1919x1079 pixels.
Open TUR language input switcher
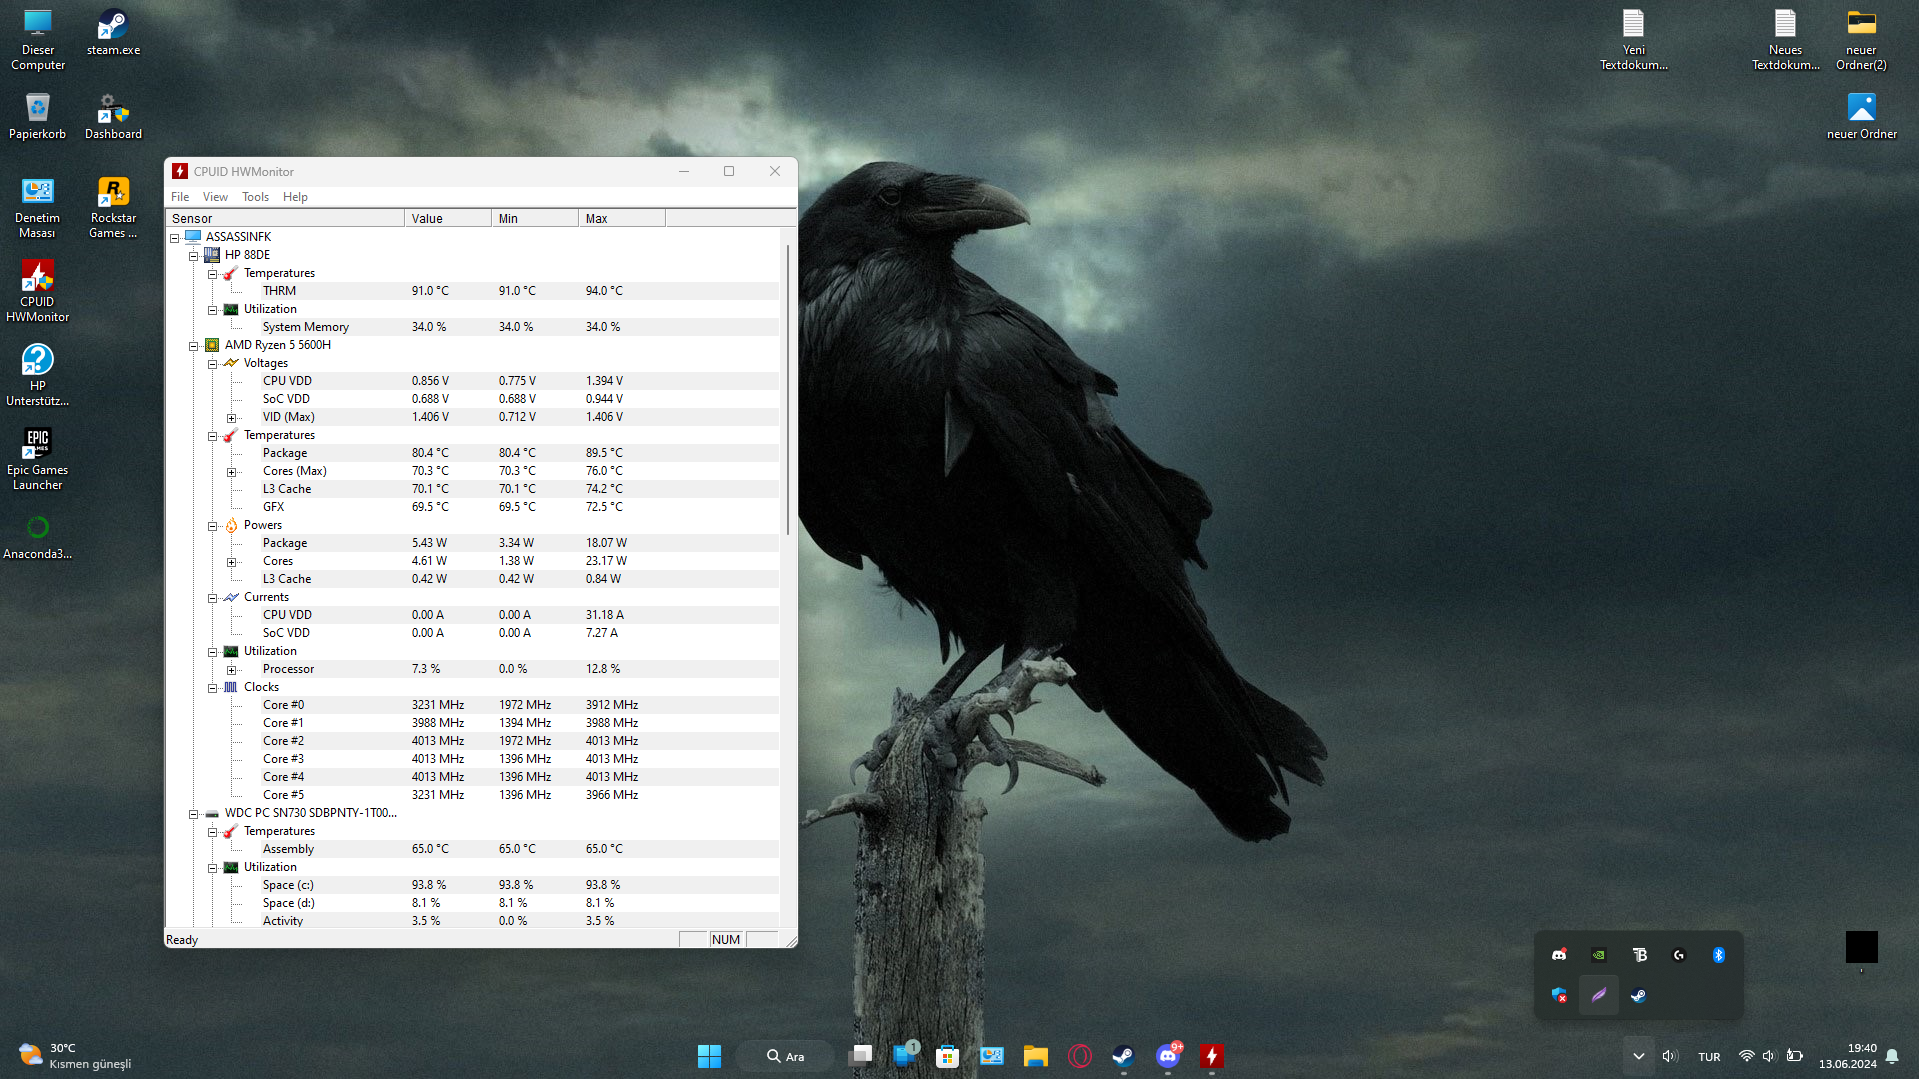(x=1709, y=1056)
